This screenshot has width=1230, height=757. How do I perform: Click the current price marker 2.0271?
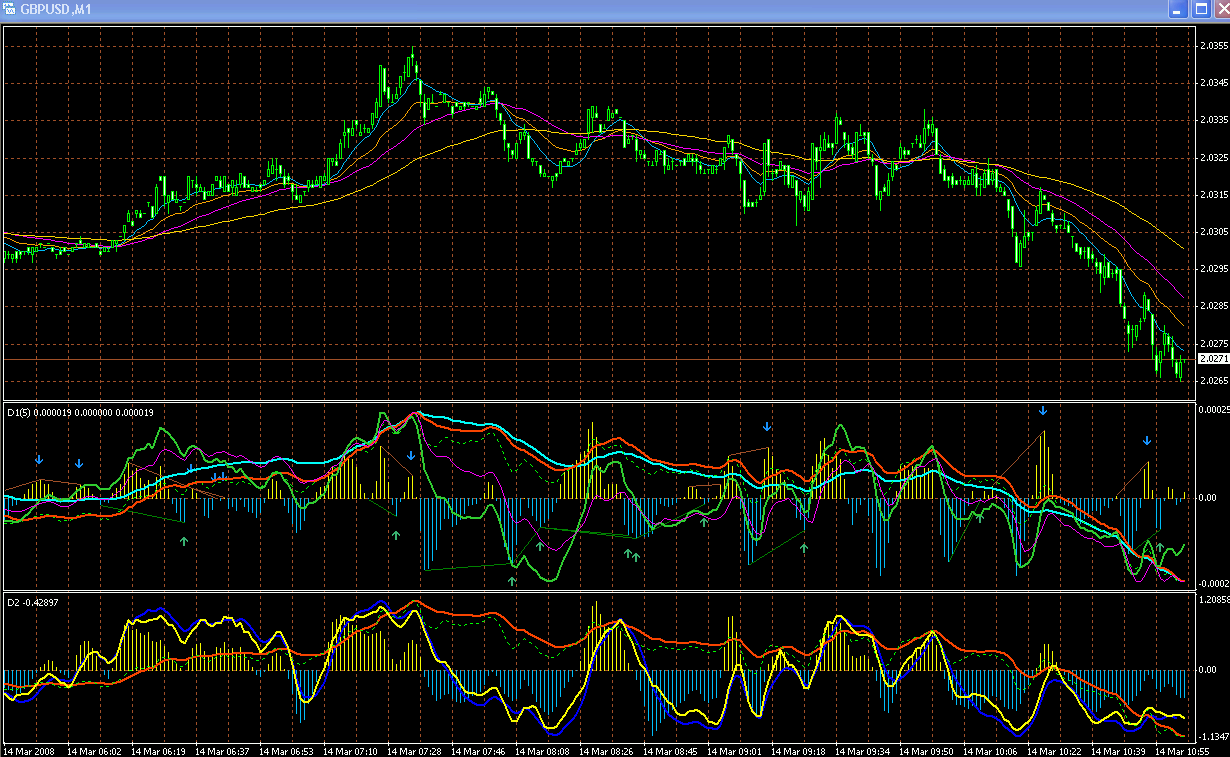pyautogui.click(x=1212, y=358)
